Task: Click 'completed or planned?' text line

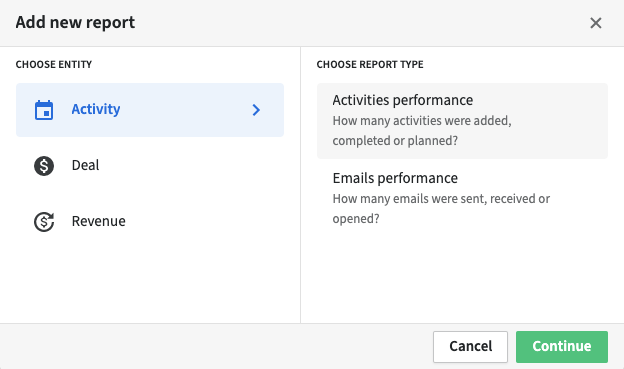Action: point(395,141)
